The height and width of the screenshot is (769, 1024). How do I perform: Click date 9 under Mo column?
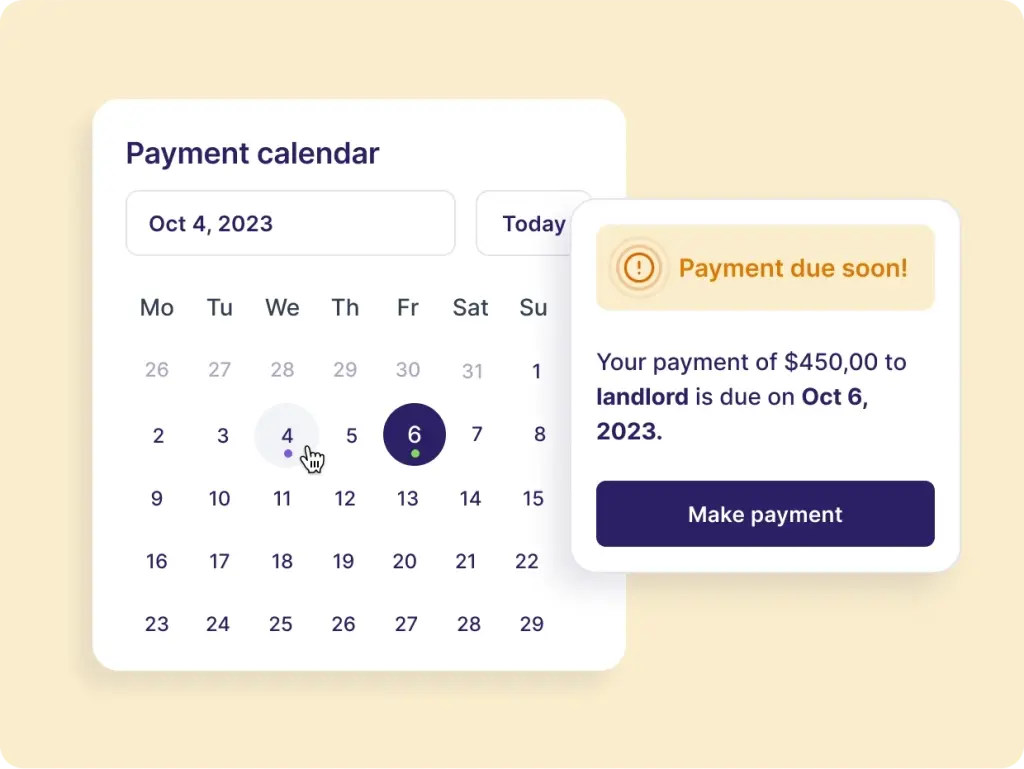[157, 499]
